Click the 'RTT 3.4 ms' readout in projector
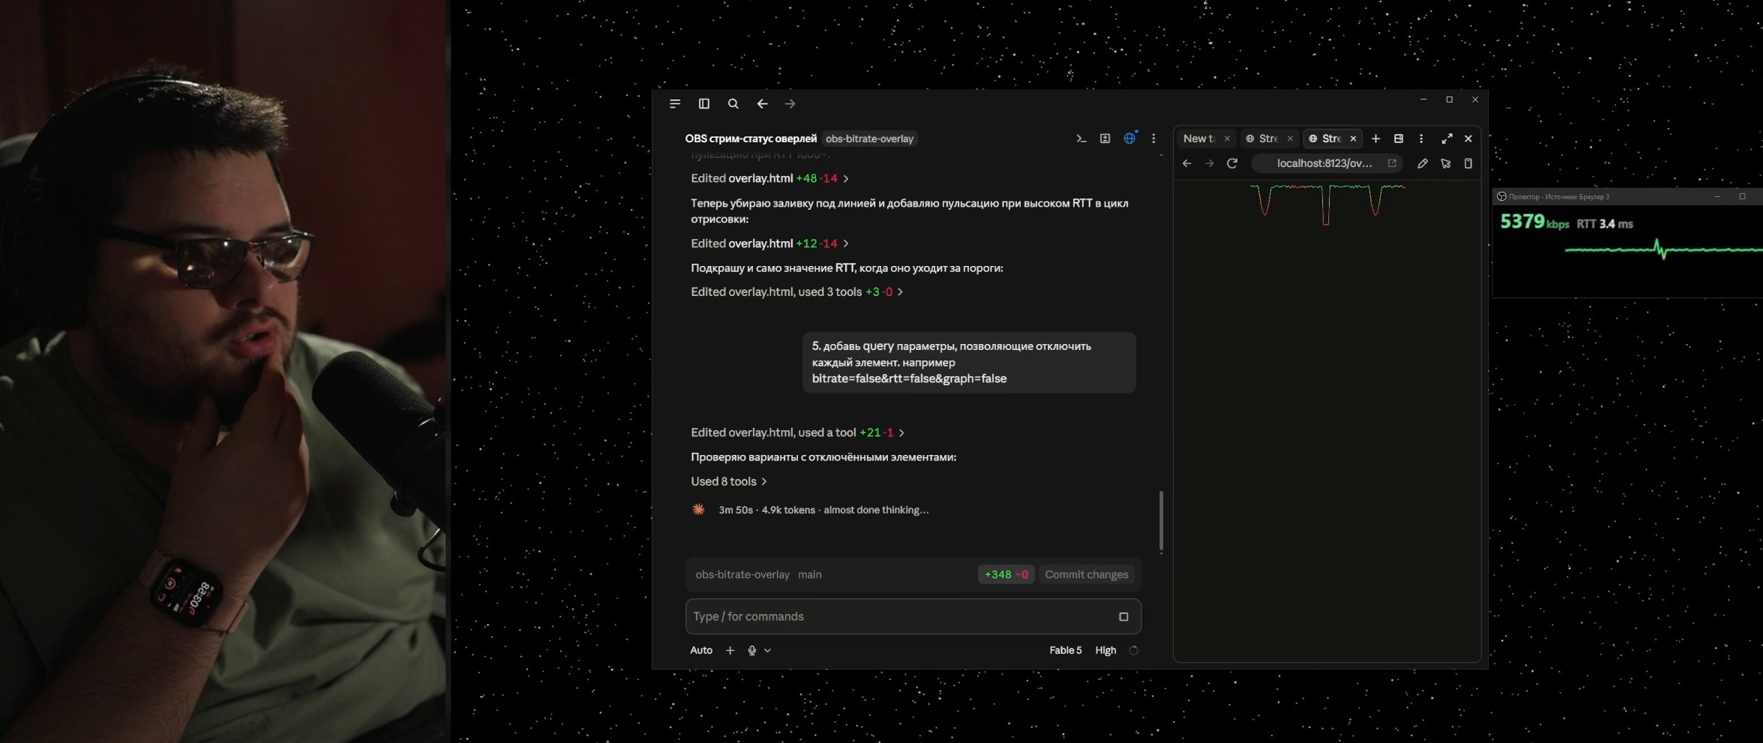 [1604, 224]
